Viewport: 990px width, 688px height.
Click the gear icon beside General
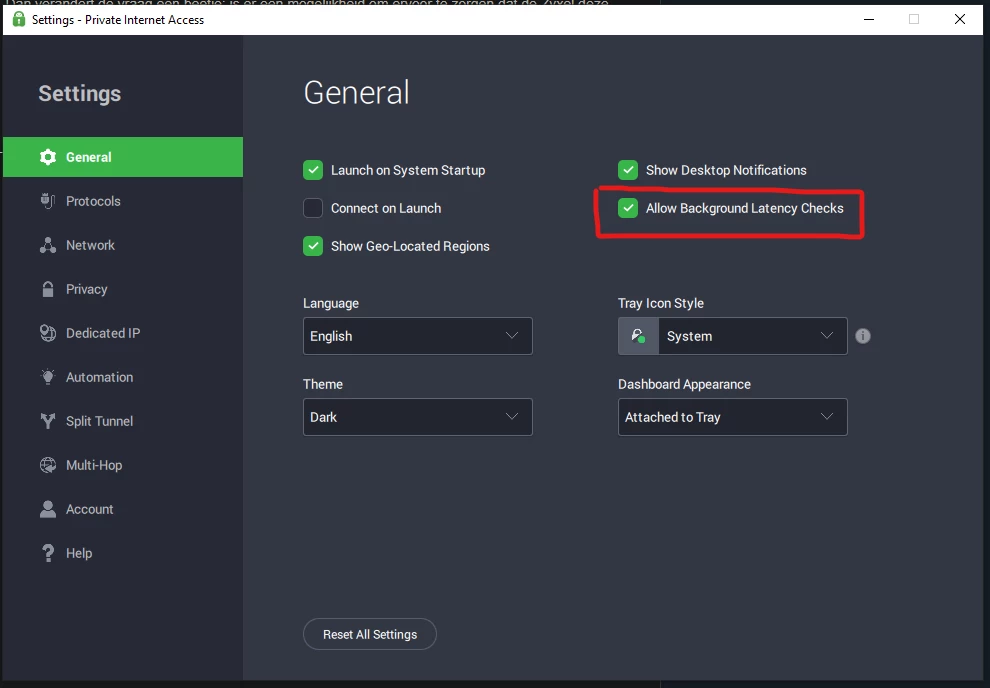click(48, 157)
